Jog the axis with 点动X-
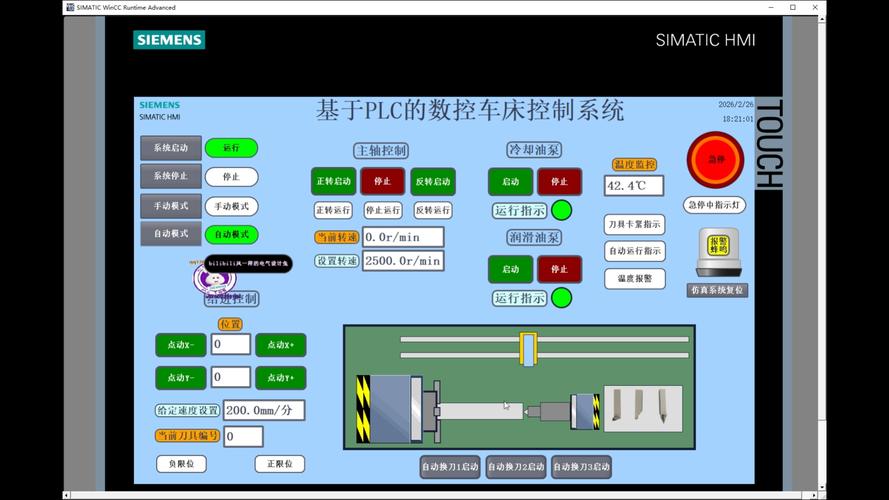Screen dimensions: 889x500 (181, 345)
